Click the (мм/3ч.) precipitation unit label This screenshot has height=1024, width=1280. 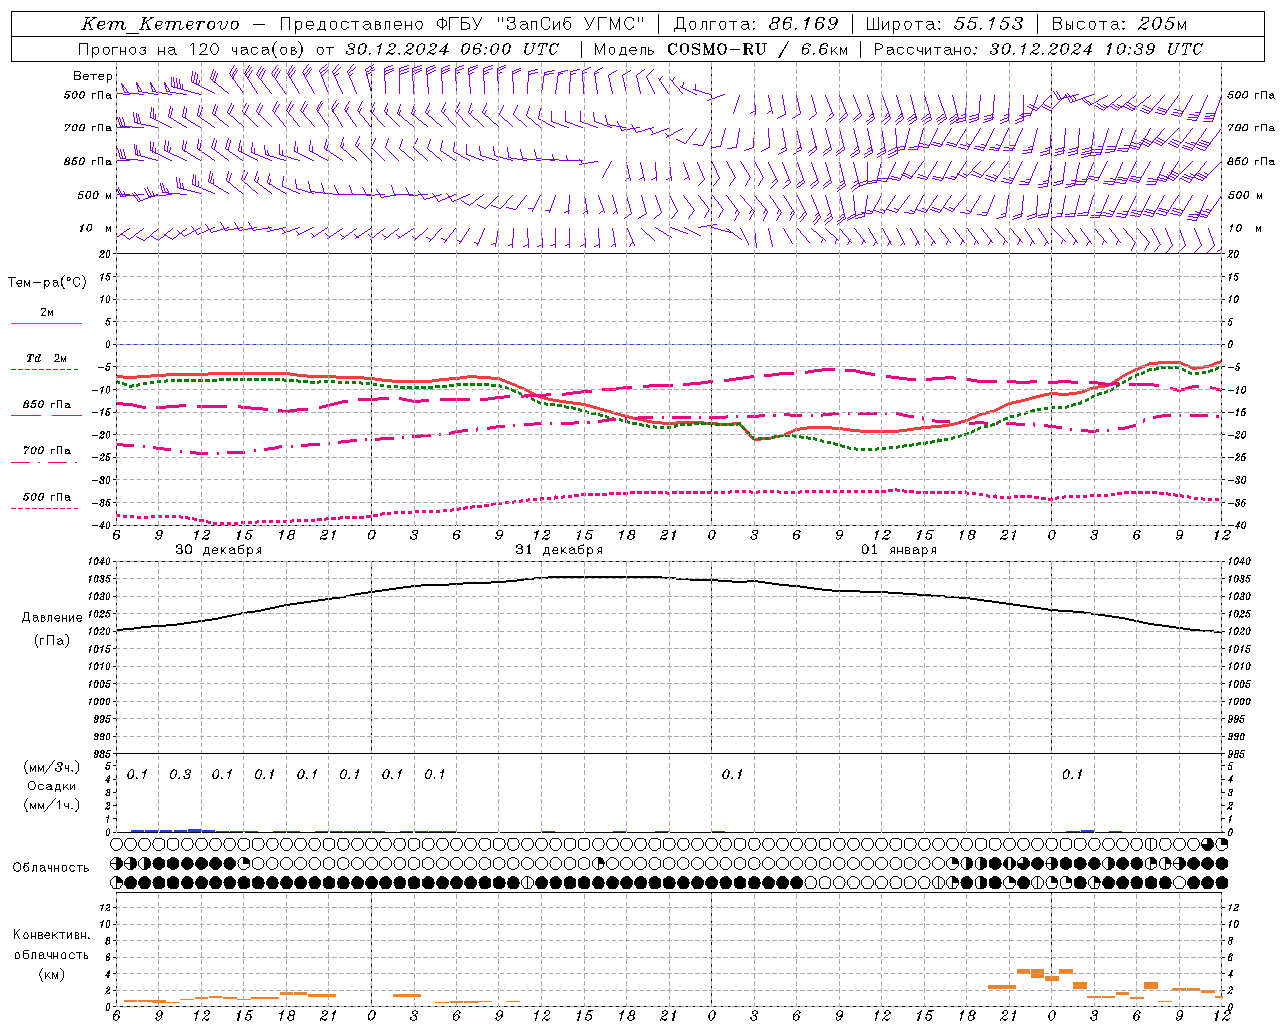tap(52, 767)
